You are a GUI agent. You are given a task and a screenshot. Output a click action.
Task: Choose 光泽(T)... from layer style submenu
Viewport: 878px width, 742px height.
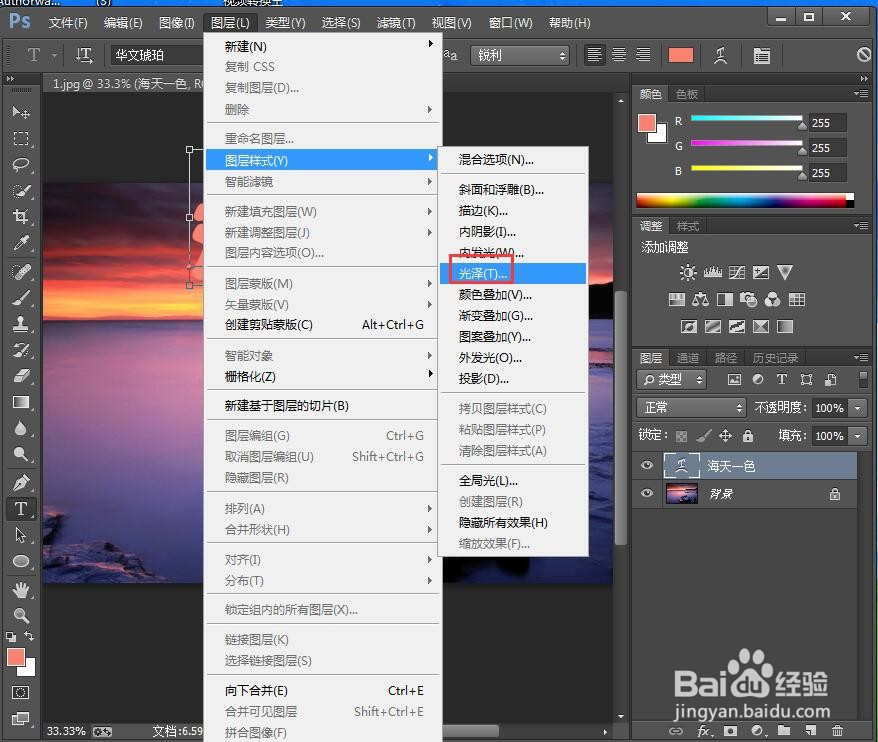coord(513,273)
